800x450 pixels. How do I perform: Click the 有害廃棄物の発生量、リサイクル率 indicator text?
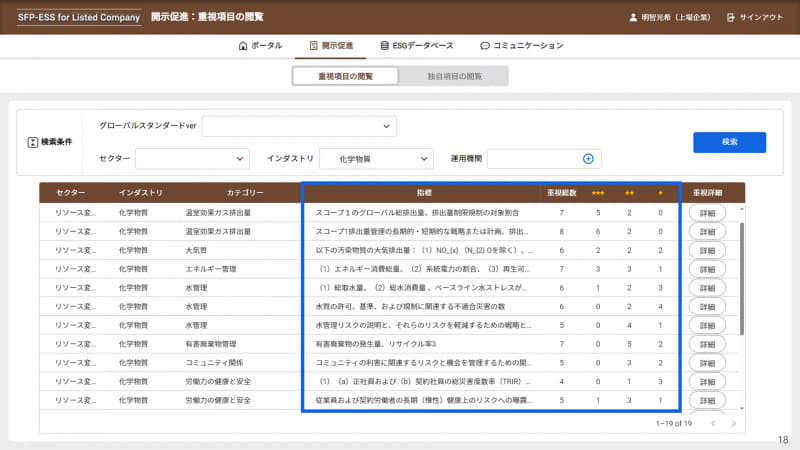[376, 344]
